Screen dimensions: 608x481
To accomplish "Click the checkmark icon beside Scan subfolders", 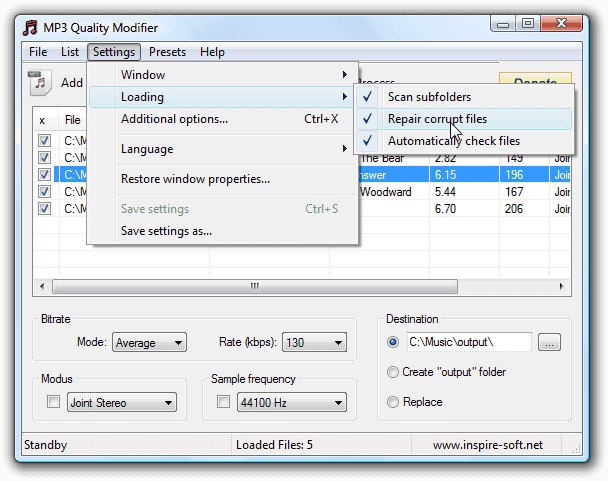I will pos(368,97).
